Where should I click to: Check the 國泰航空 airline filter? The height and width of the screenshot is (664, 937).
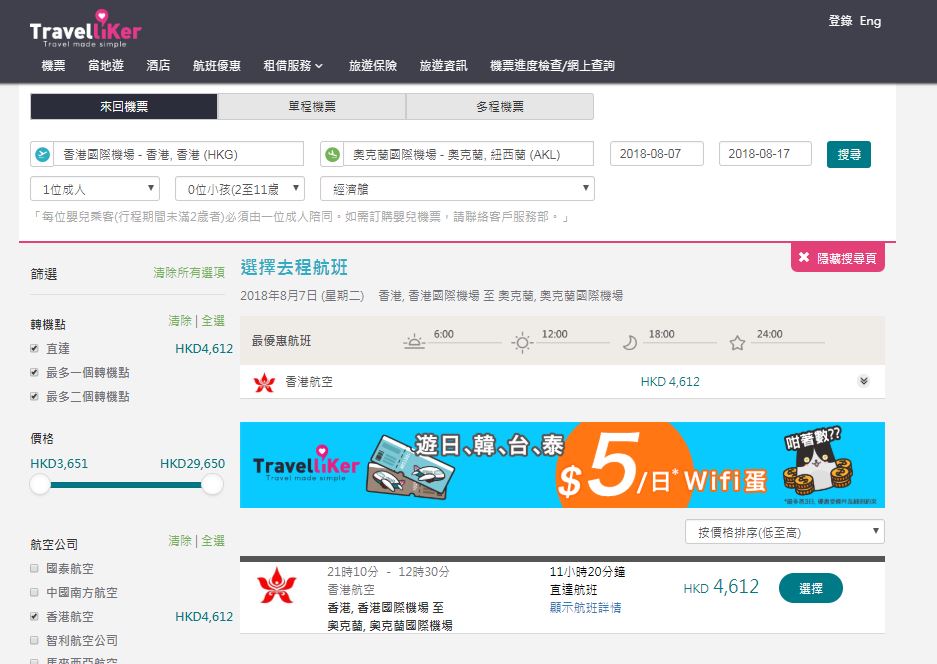tap(35, 568)
